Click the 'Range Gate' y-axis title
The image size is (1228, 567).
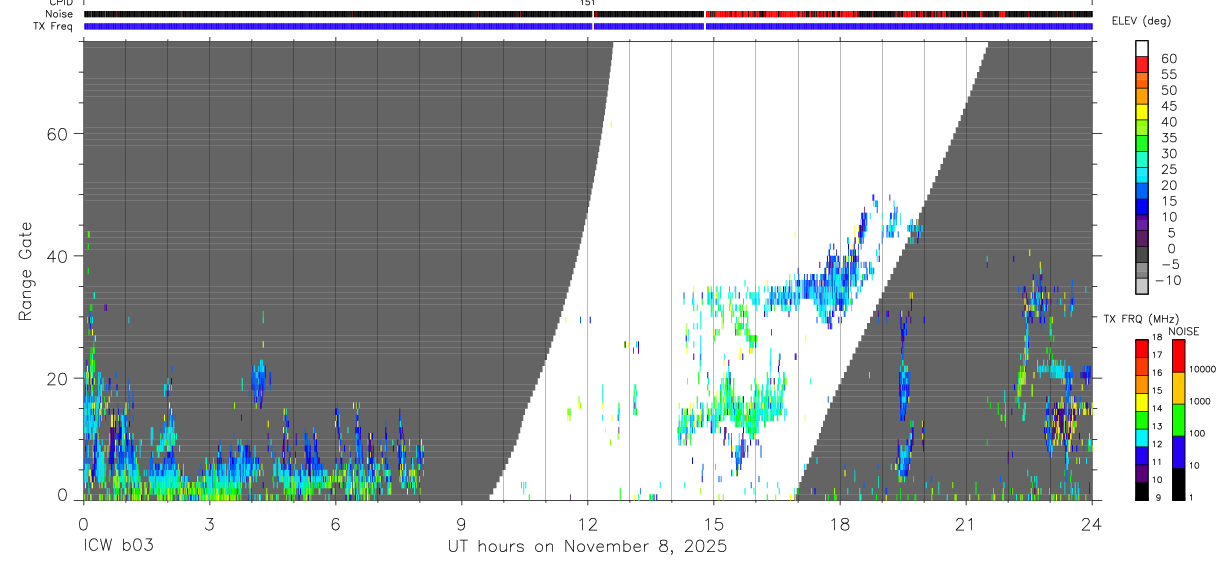point(26,272)
